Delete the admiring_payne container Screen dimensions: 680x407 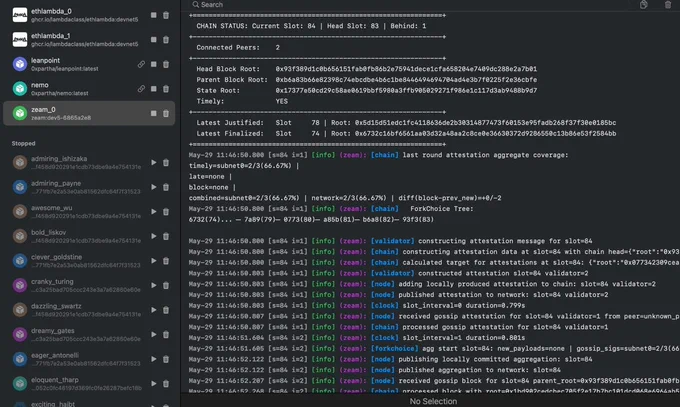(x=166, y=187)
